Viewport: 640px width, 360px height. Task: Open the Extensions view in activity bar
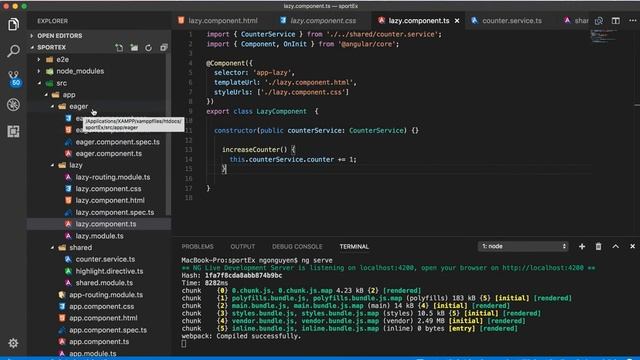point(13,131)
